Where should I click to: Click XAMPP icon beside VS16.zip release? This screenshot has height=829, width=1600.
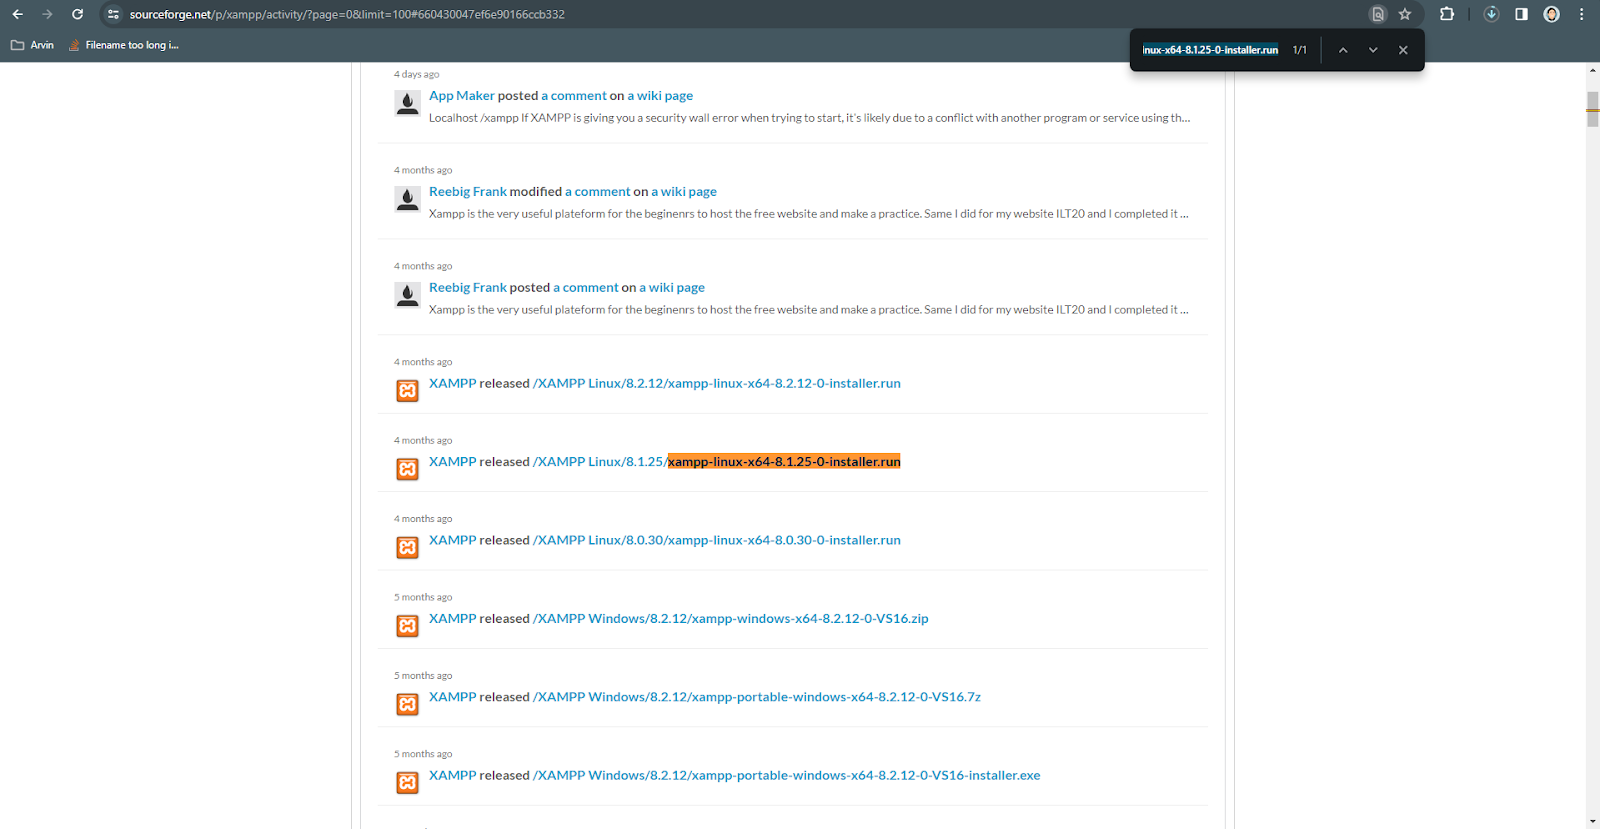coord(407,626)
